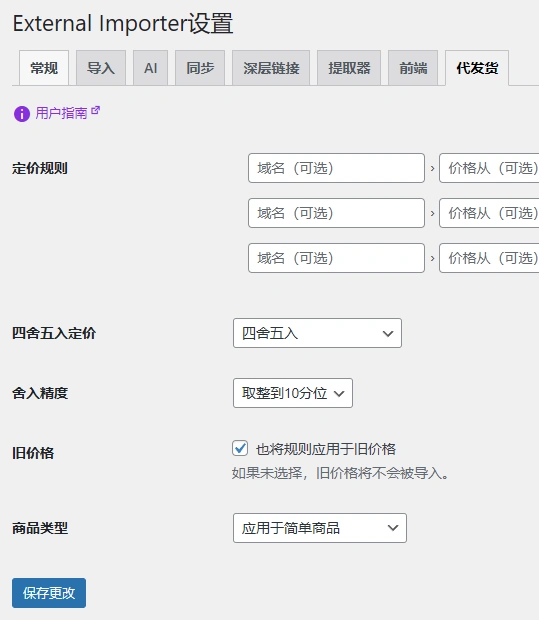Switch to the 常规 tab

tap(44, 68)
